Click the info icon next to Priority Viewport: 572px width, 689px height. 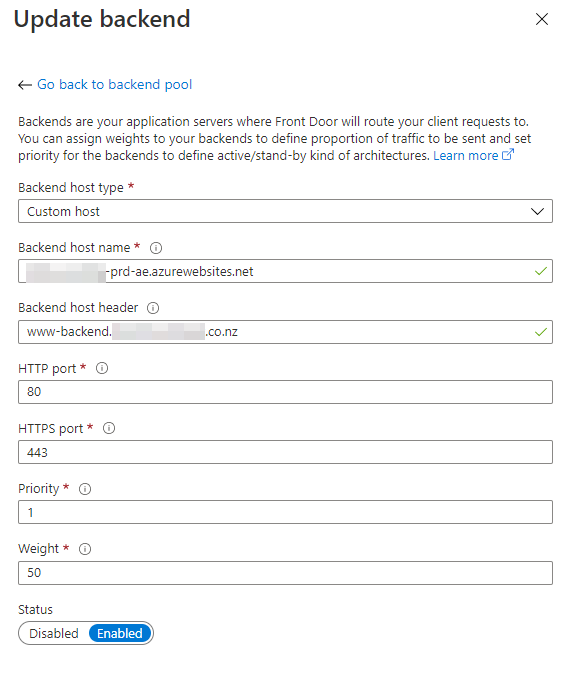85,489
